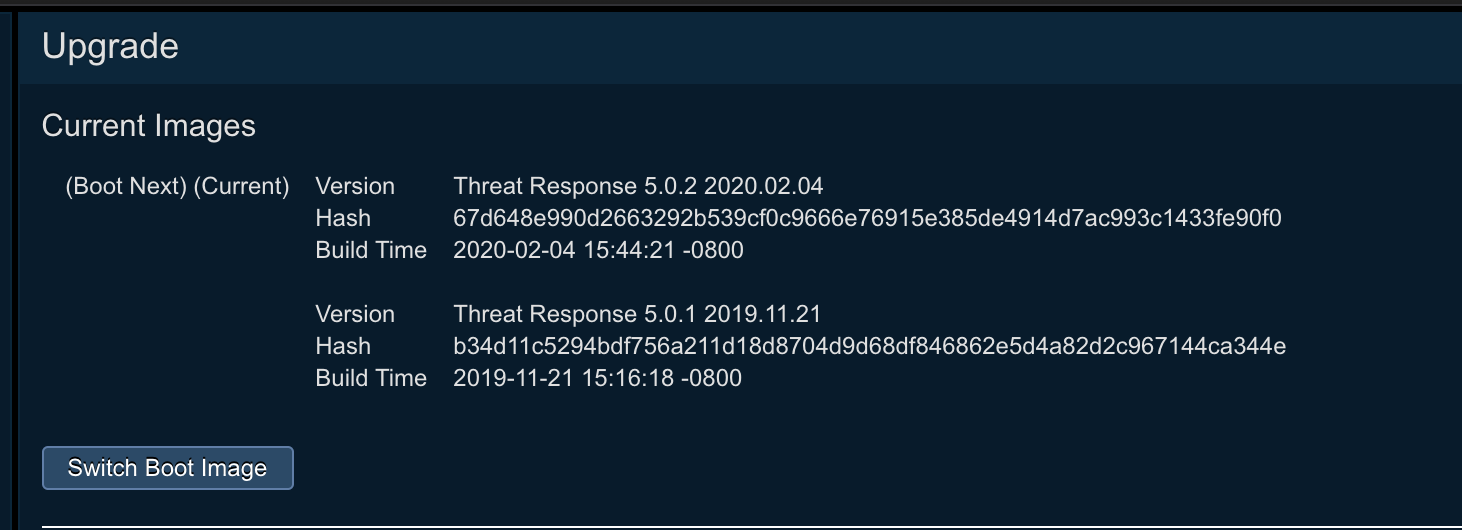Select the Threat Response 5.0.2 version text
The height and width of the screenshot is (530, 1462).
638,187
